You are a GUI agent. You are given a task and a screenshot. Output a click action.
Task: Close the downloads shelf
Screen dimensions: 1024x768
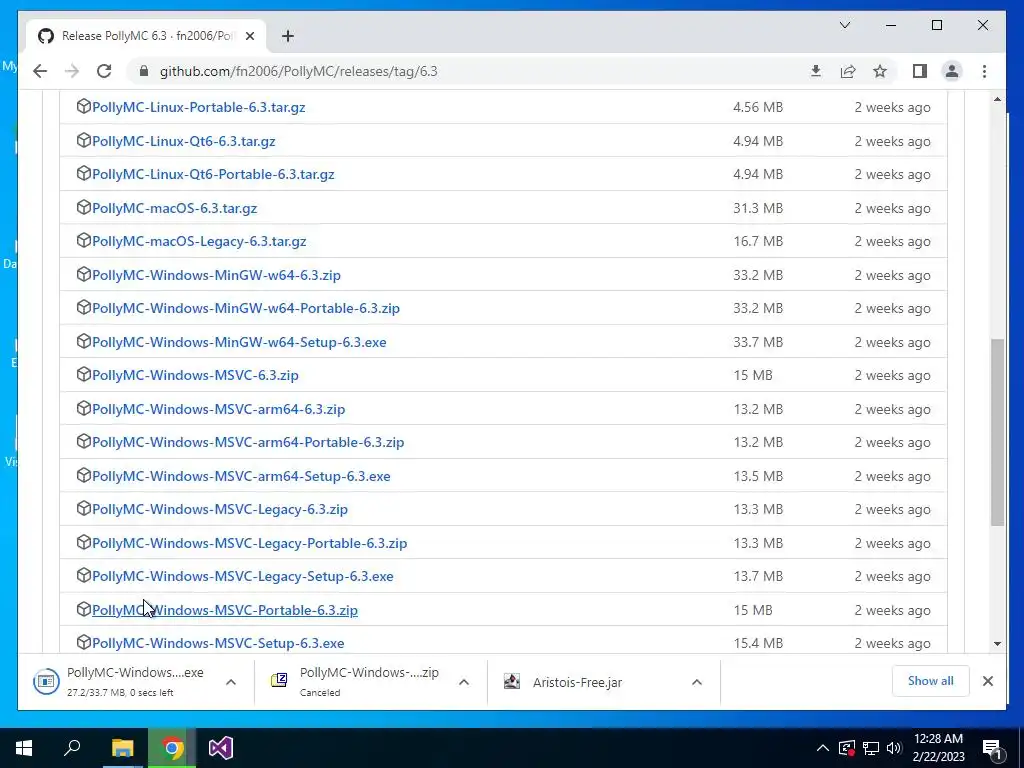pyautogui.click(x=987, y=681)
